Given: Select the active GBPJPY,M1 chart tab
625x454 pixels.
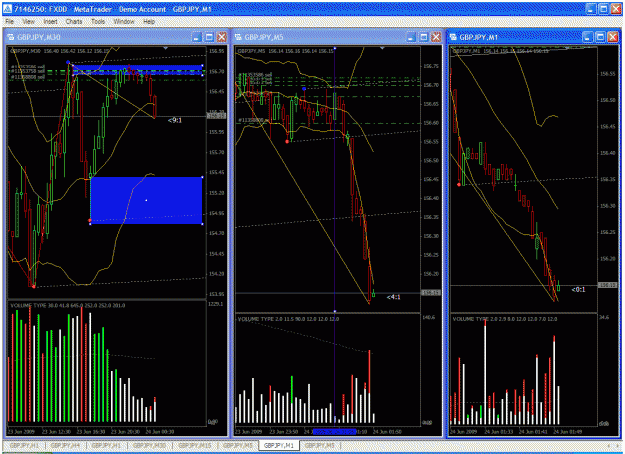Looking at the screenshot, I should coord(279,445).
